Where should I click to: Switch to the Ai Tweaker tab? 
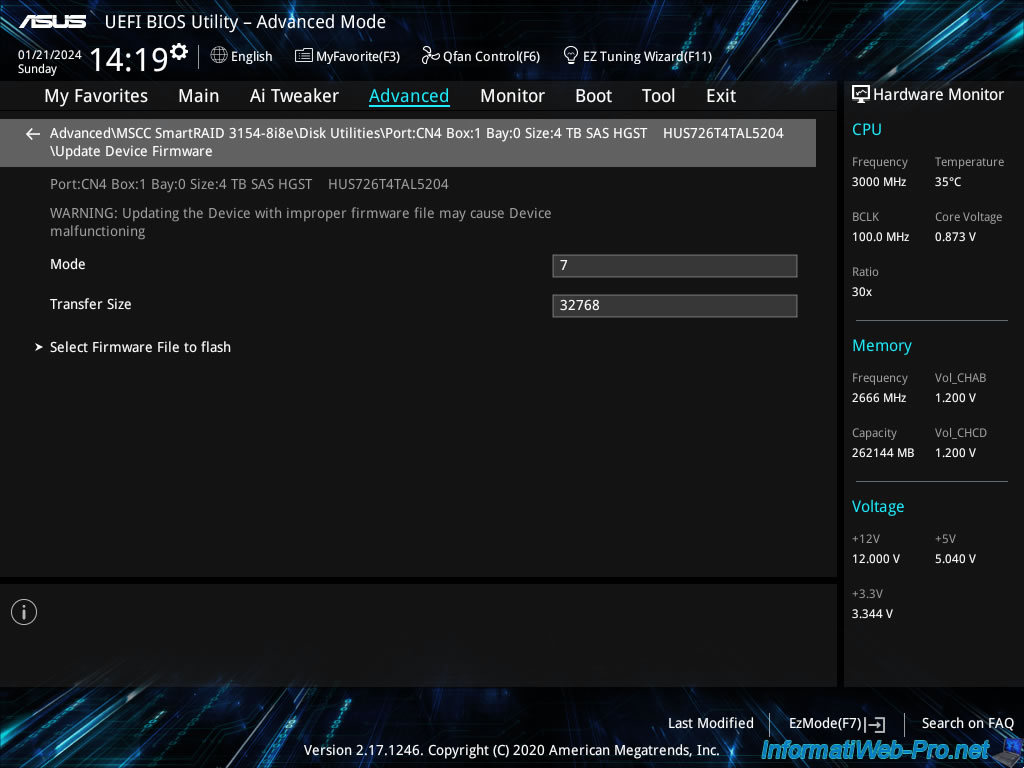click(x=294, y=96)
